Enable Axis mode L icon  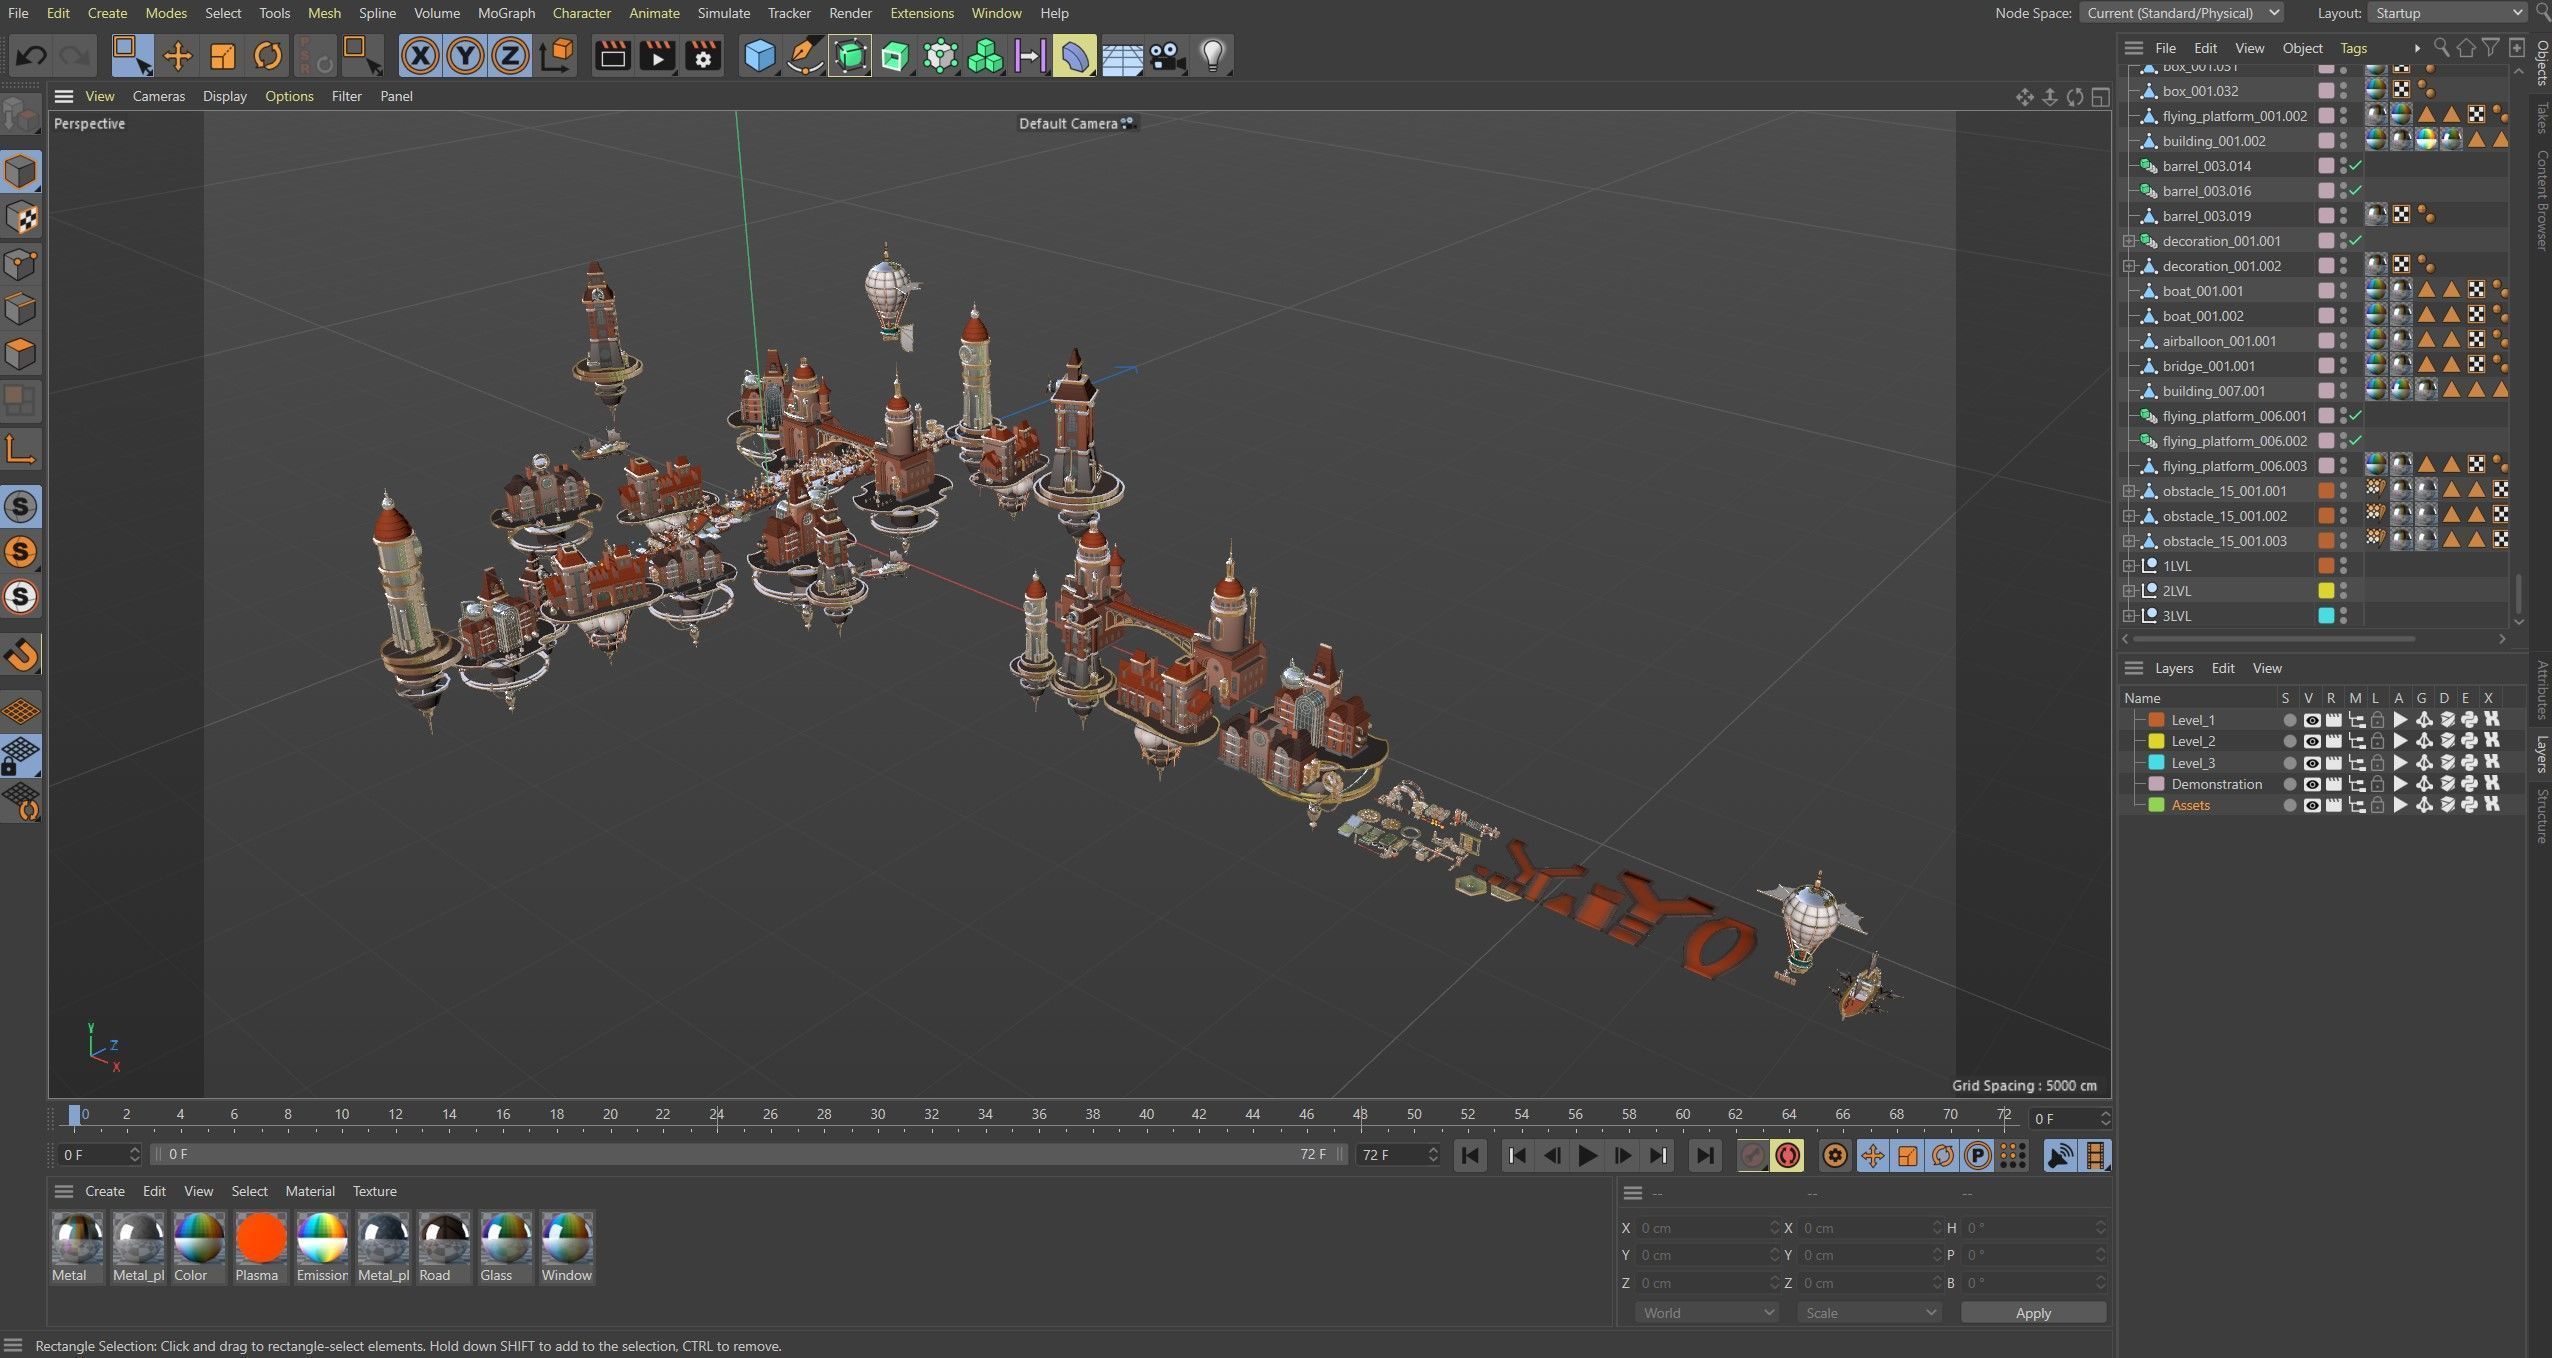coord(21,450)
